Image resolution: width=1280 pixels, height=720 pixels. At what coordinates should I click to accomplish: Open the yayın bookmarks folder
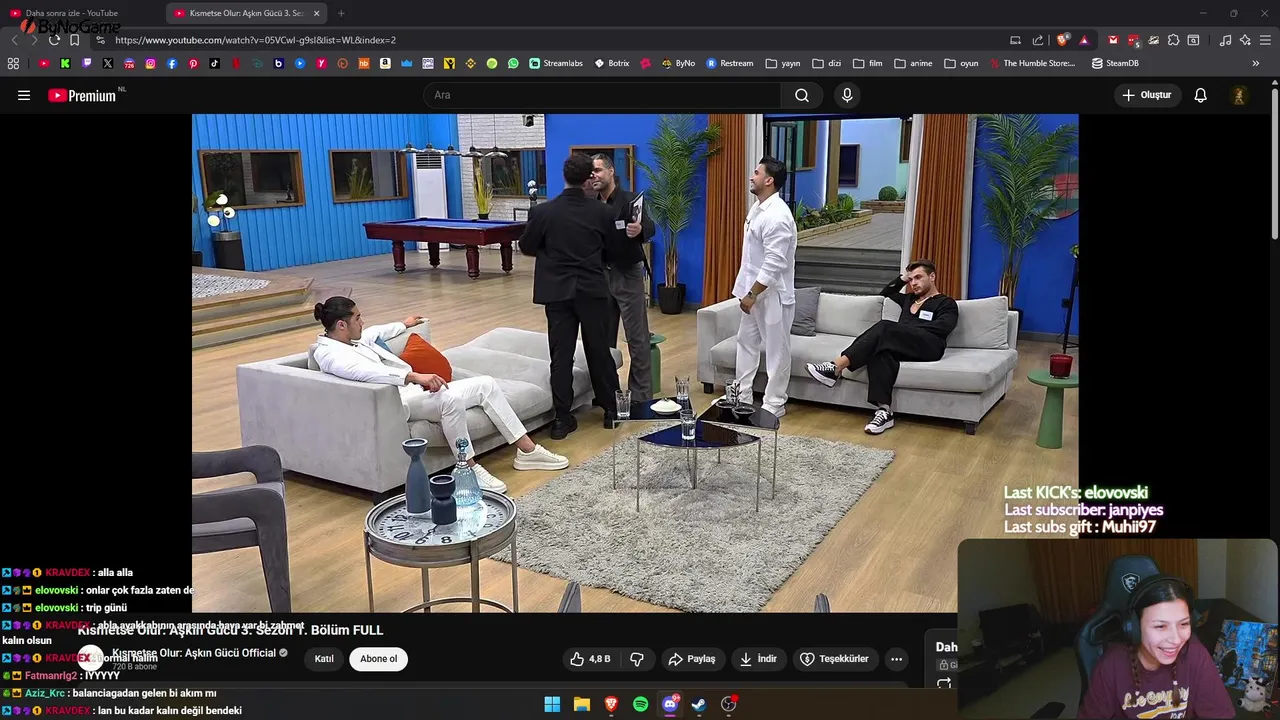[x=783, y=63]
